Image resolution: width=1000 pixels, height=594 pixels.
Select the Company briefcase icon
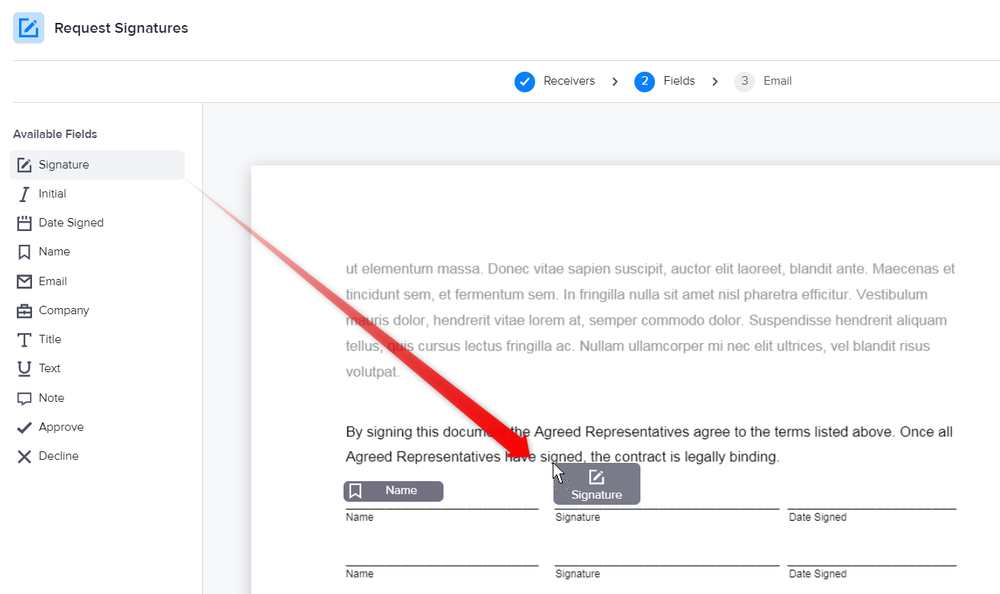24,311
